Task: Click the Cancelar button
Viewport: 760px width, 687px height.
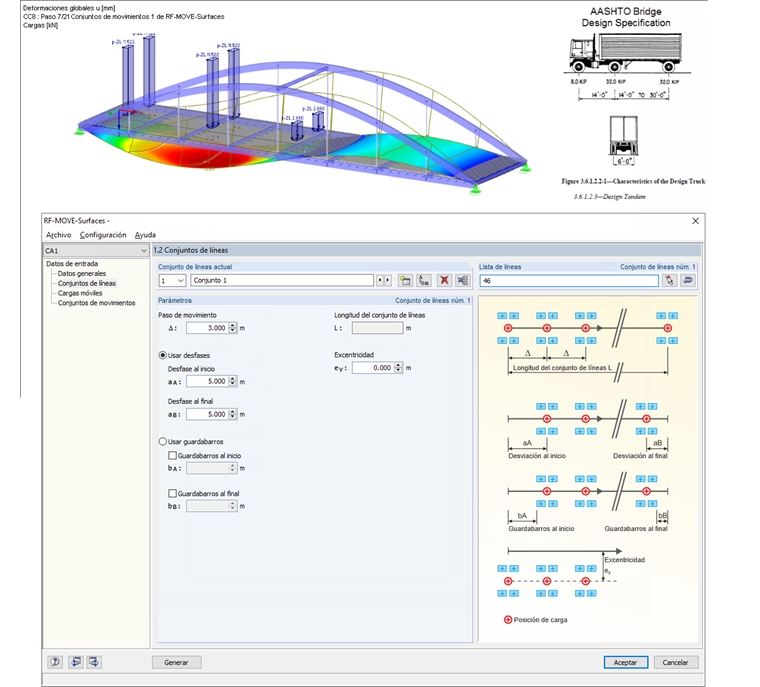Action: point(676,662)
